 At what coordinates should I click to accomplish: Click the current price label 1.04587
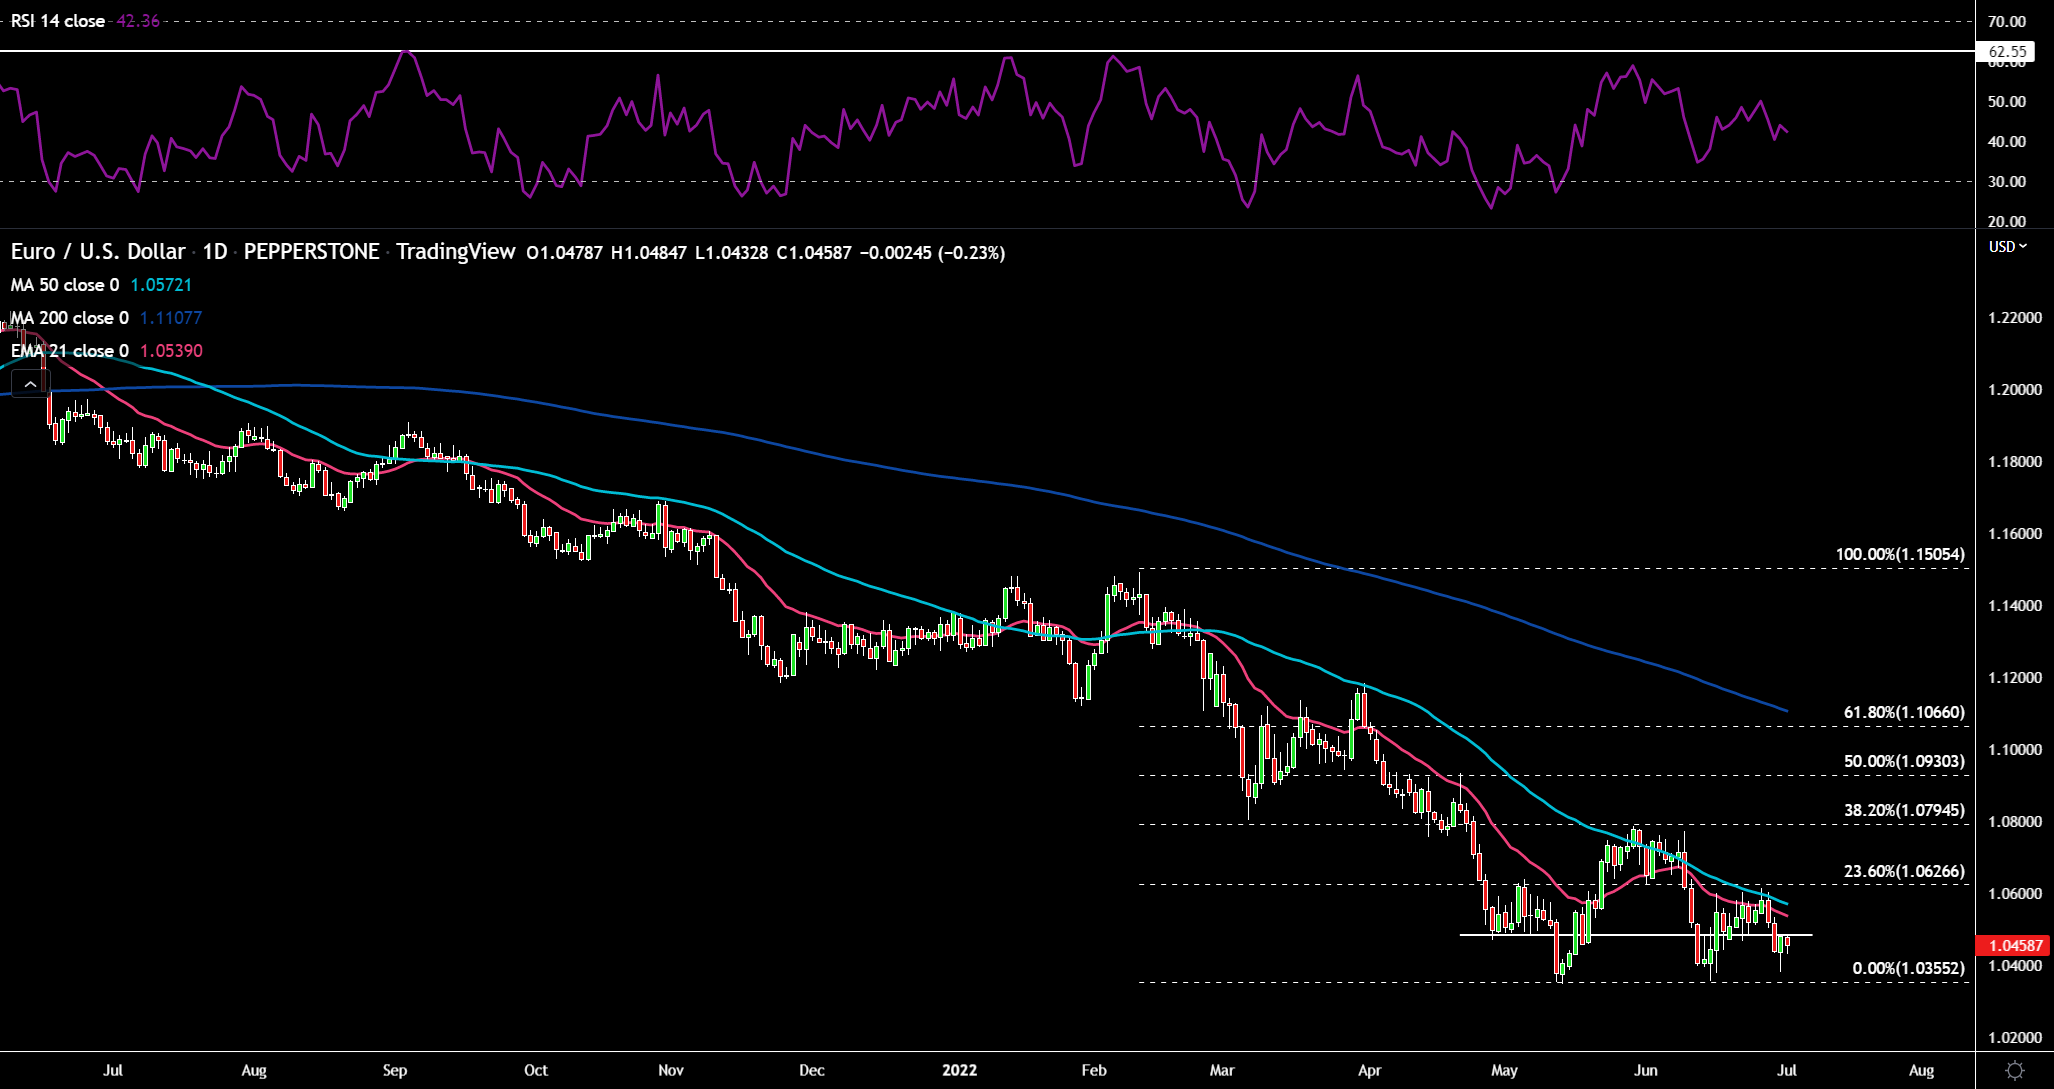pyautogui.click(x=2014, y=945)
